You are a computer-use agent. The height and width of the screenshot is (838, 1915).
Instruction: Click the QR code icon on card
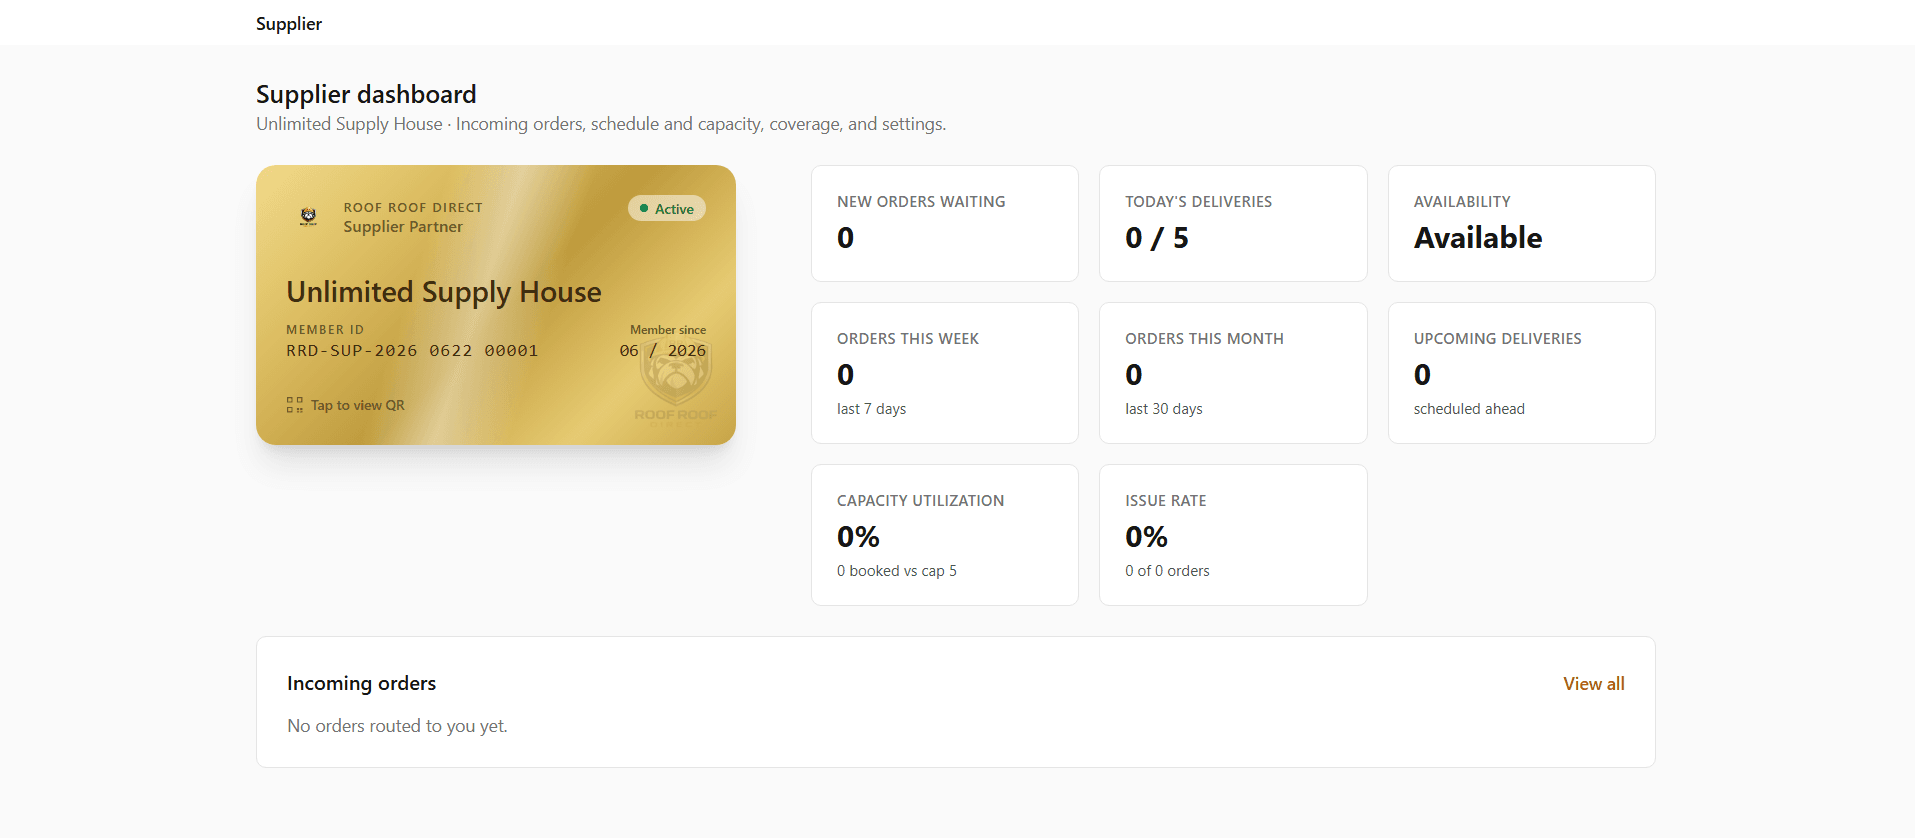click(295, 405)
